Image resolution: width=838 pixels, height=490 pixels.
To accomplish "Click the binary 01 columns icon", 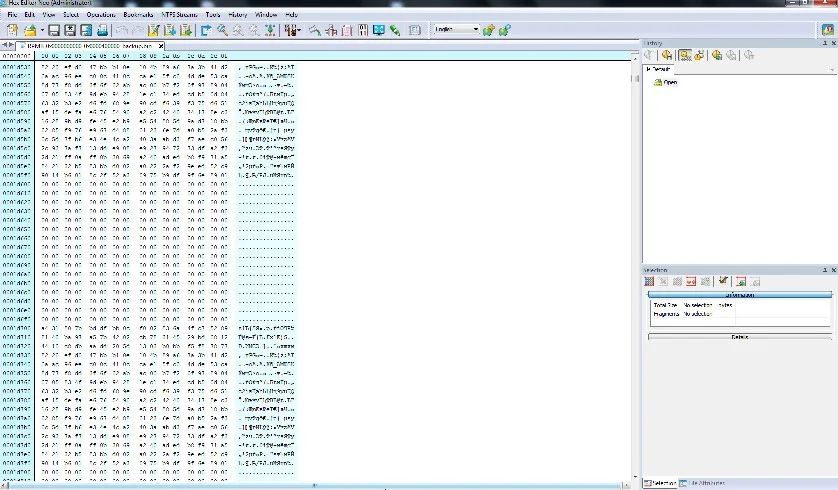I will [363, 30].
